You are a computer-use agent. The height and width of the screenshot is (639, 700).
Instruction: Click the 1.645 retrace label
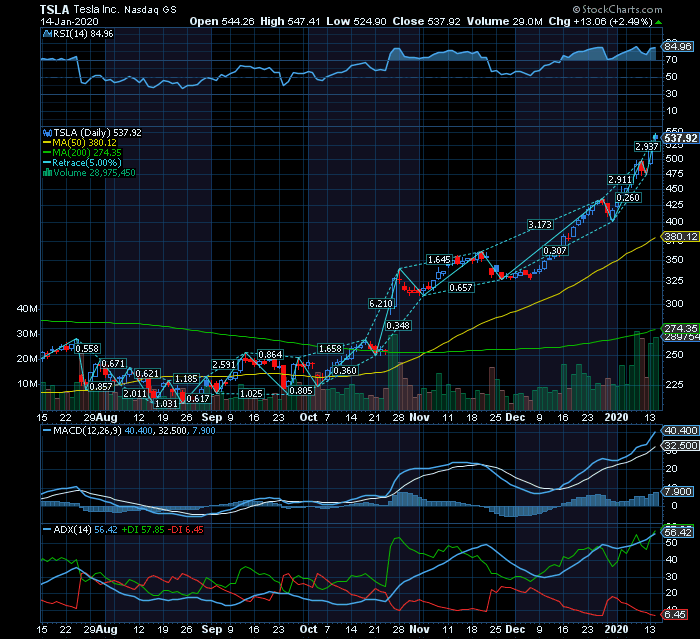pos(439,260)
